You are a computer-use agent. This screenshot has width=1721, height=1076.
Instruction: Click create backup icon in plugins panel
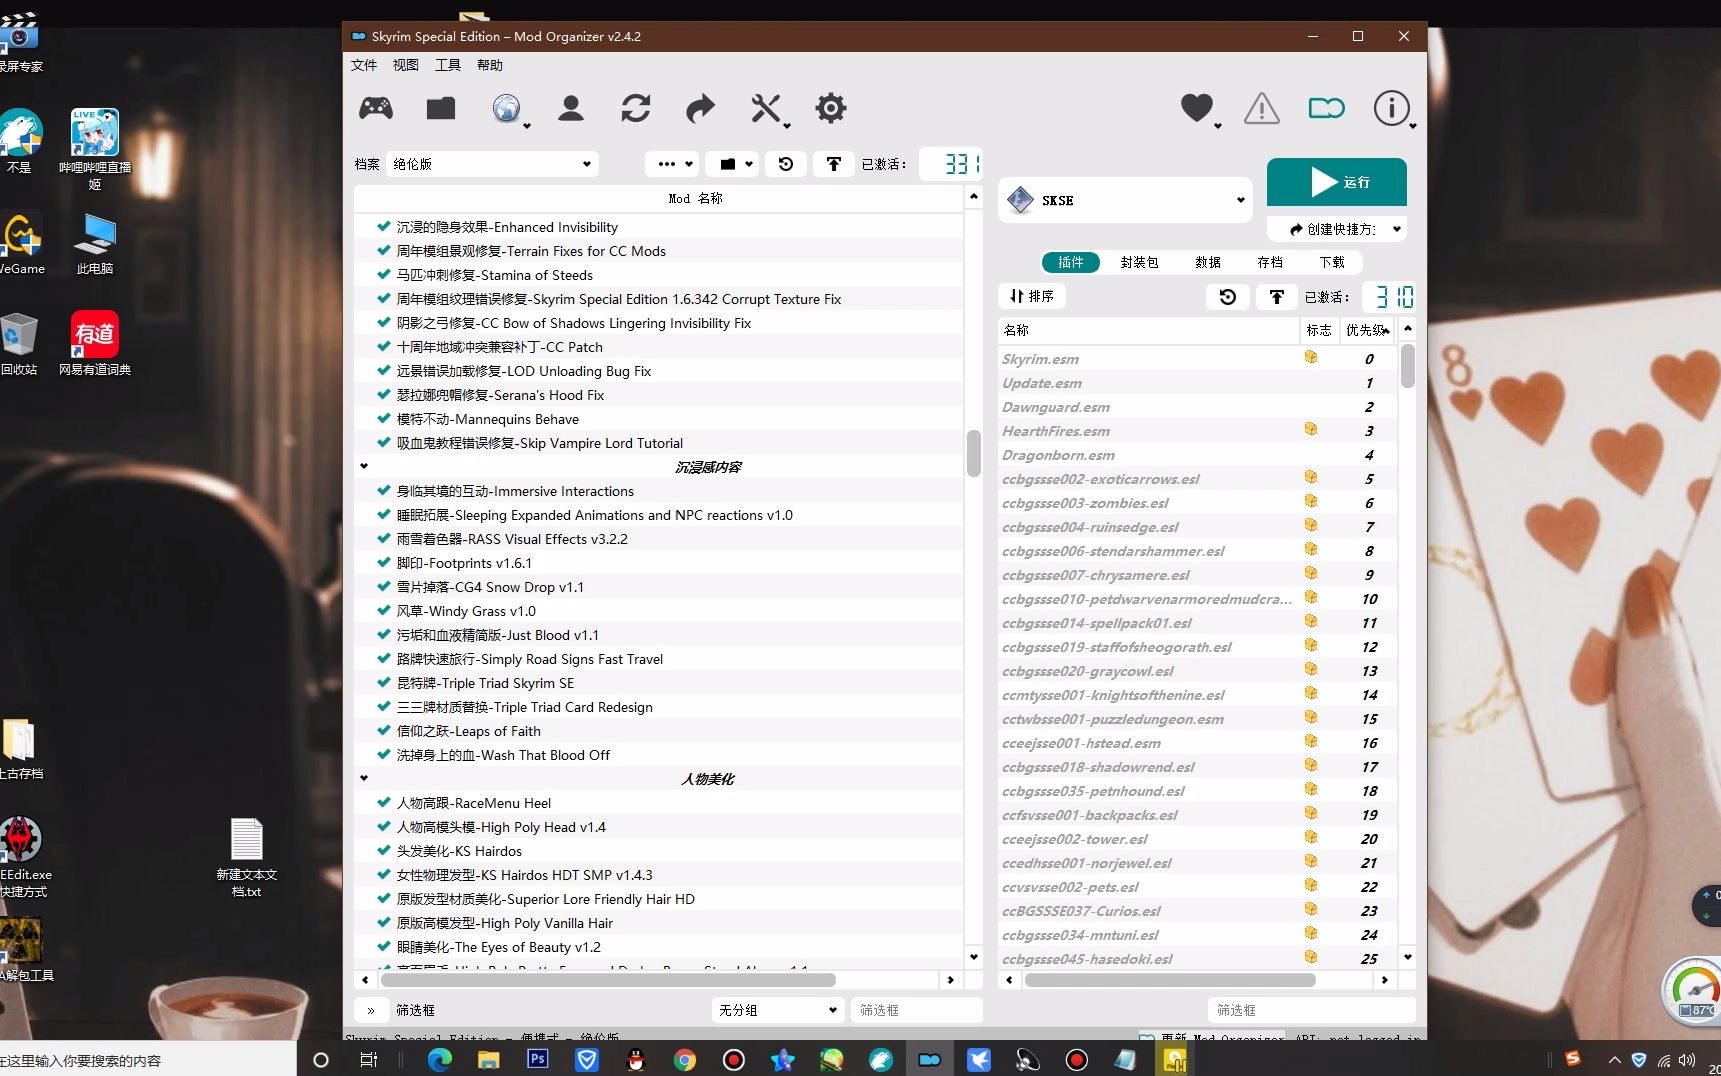(1277, 297)
